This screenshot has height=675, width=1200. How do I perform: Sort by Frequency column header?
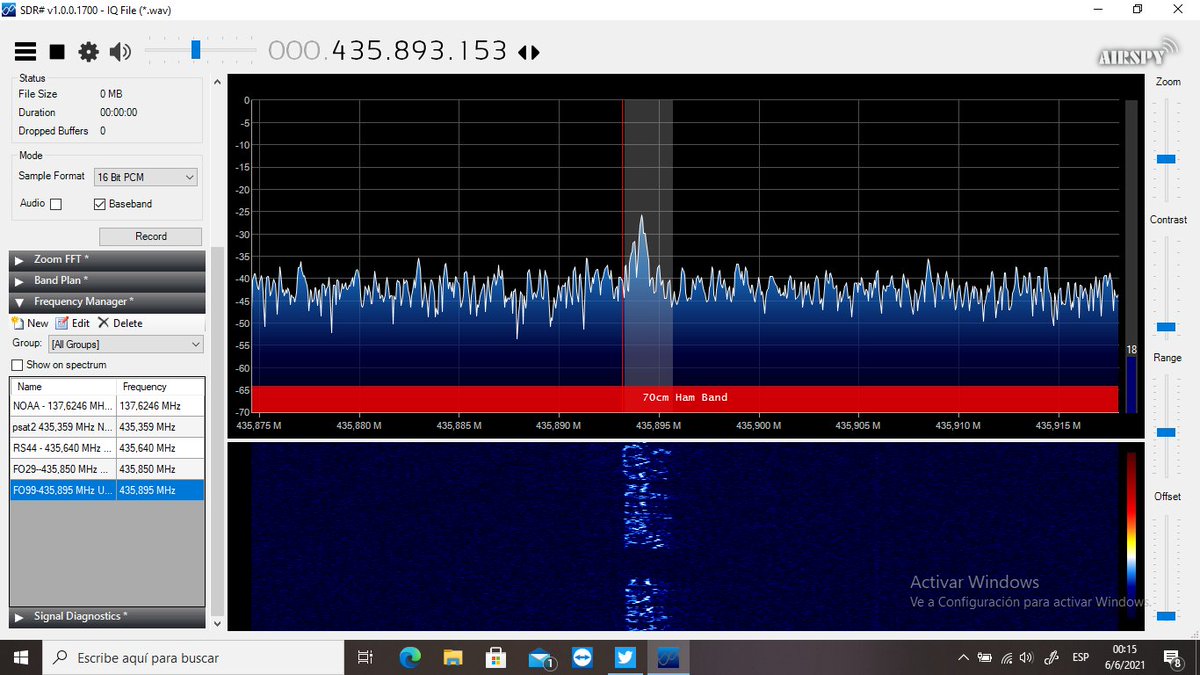(x=160, y=386)
